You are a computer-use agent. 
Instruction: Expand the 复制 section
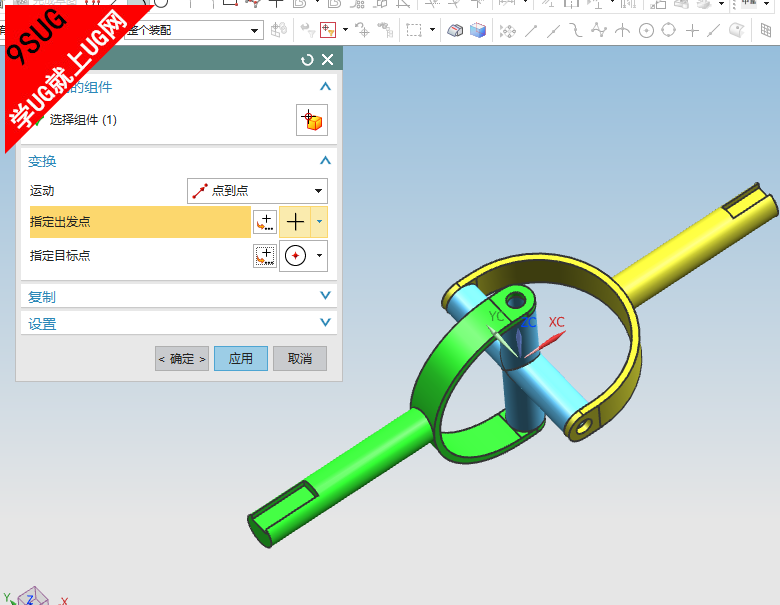tap(325, 296)
